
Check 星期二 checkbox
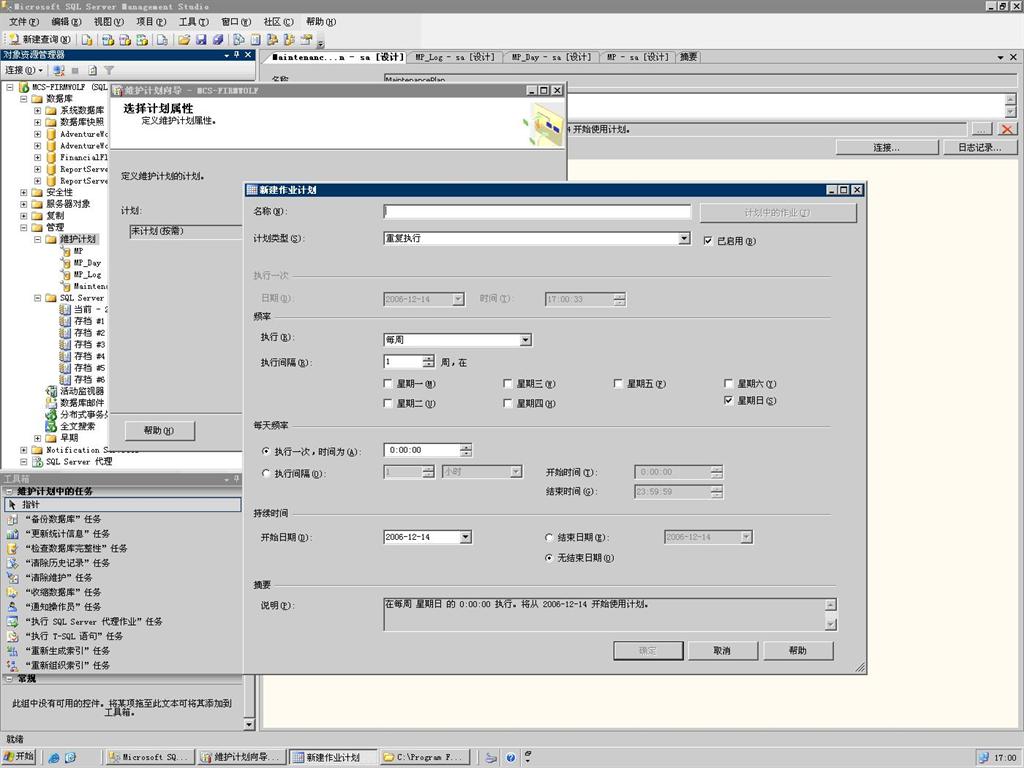coord(388,404)
